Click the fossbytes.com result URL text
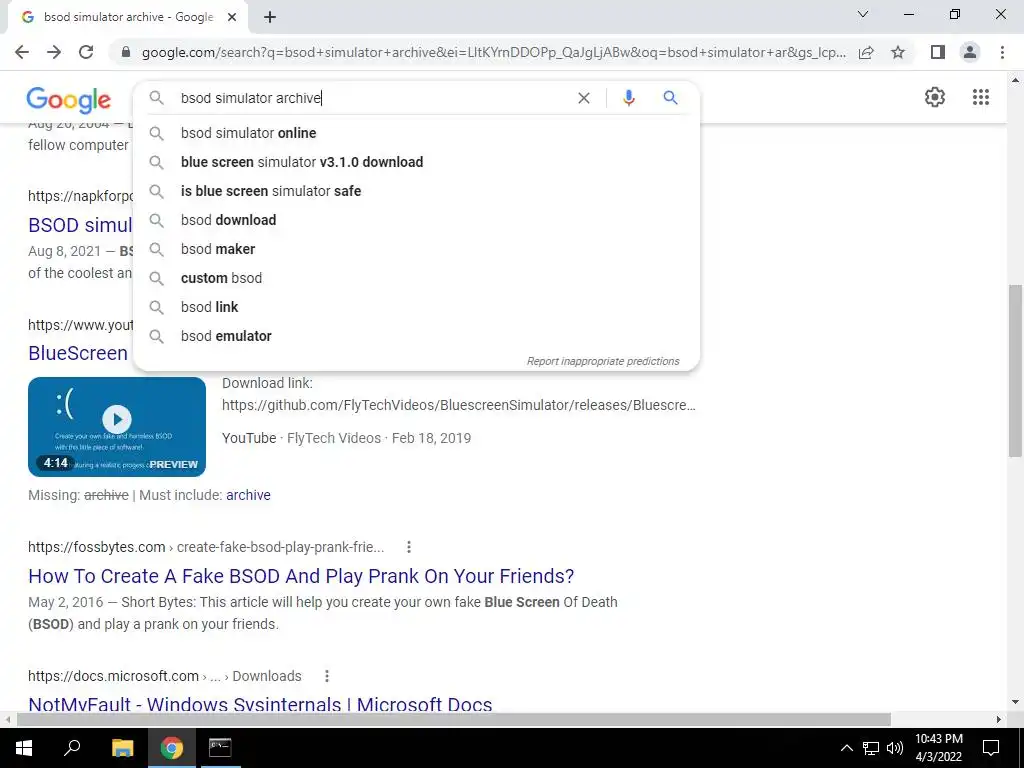1024x768 pixels. pos(206,547)
